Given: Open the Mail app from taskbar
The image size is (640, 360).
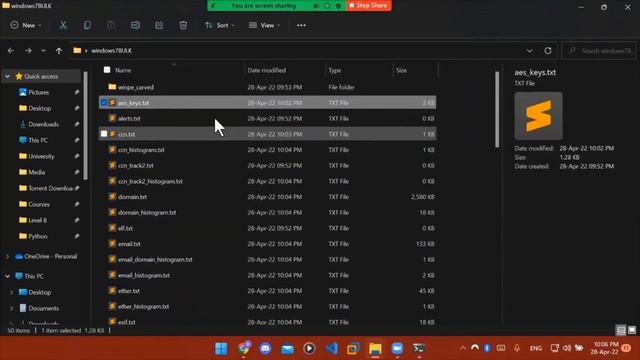Looking at the screenshot, I should (287, 348).
